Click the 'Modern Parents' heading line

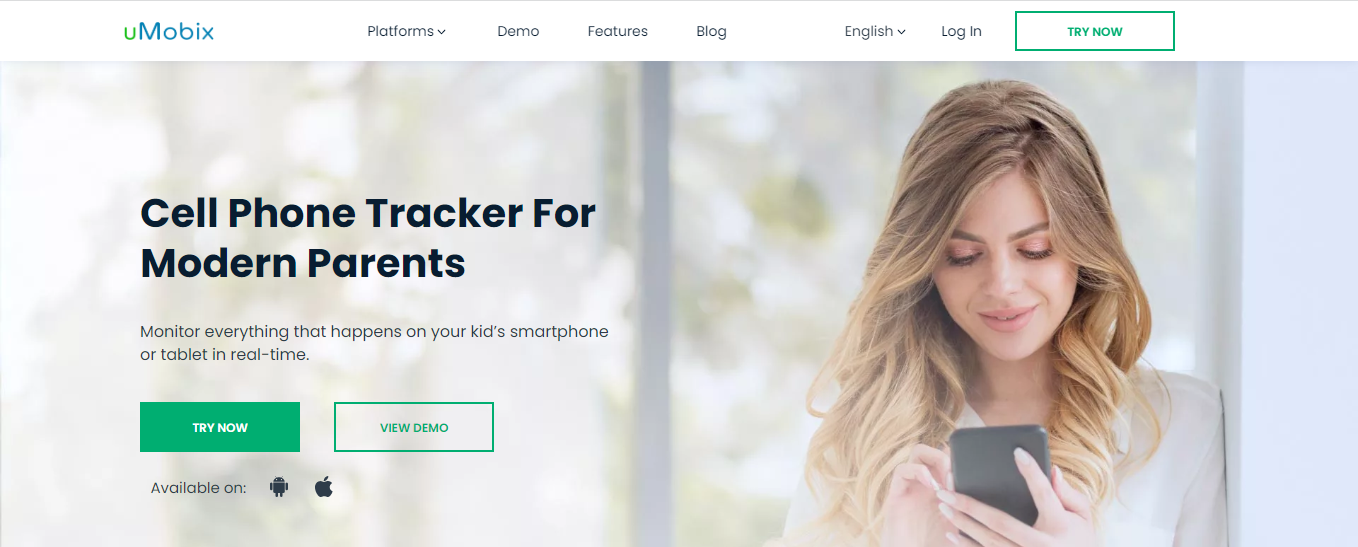pyautogui.click(x=303, y=262)
